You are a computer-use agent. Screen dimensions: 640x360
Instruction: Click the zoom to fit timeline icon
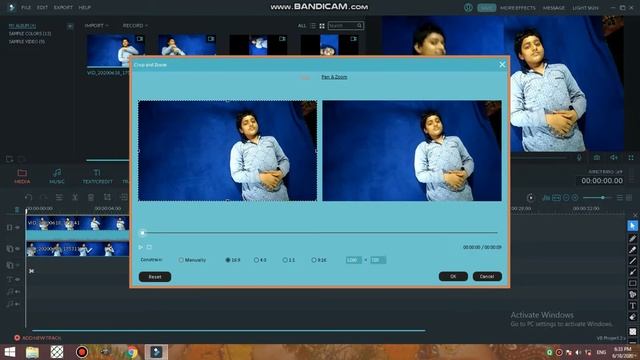coord(556,198)
